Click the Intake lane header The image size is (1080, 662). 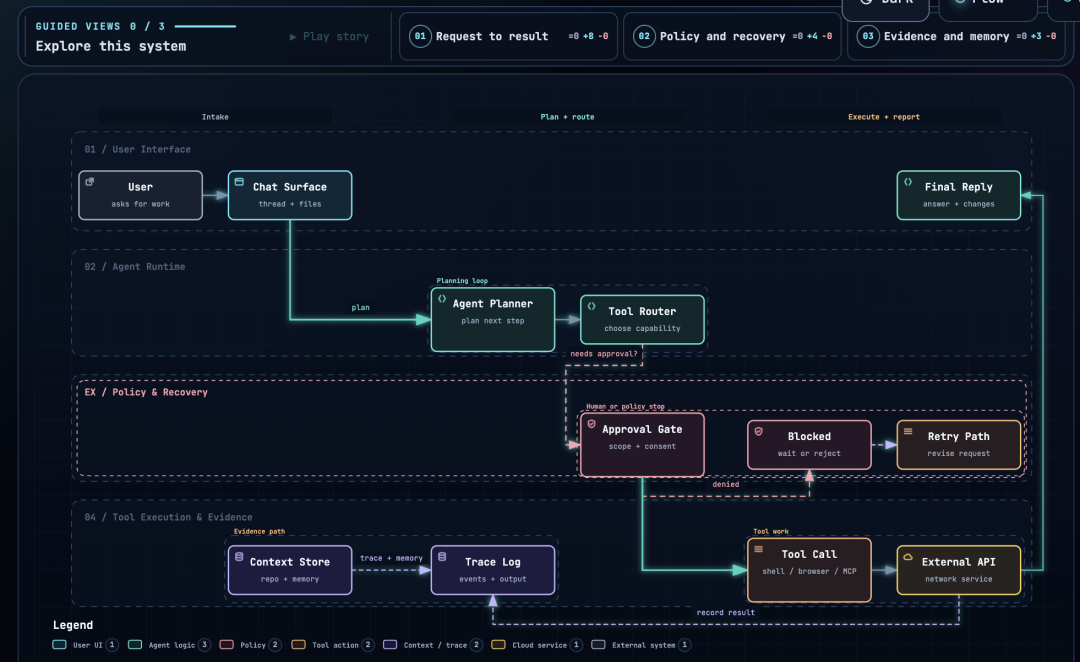point(215,117)
